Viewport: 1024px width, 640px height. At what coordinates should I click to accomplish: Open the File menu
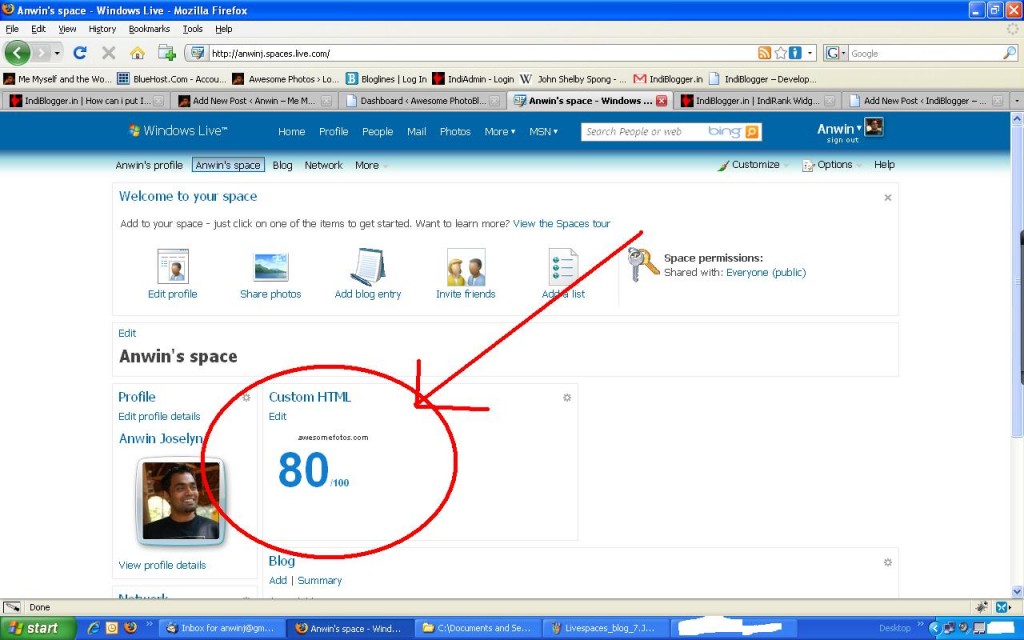coord(12,29)
